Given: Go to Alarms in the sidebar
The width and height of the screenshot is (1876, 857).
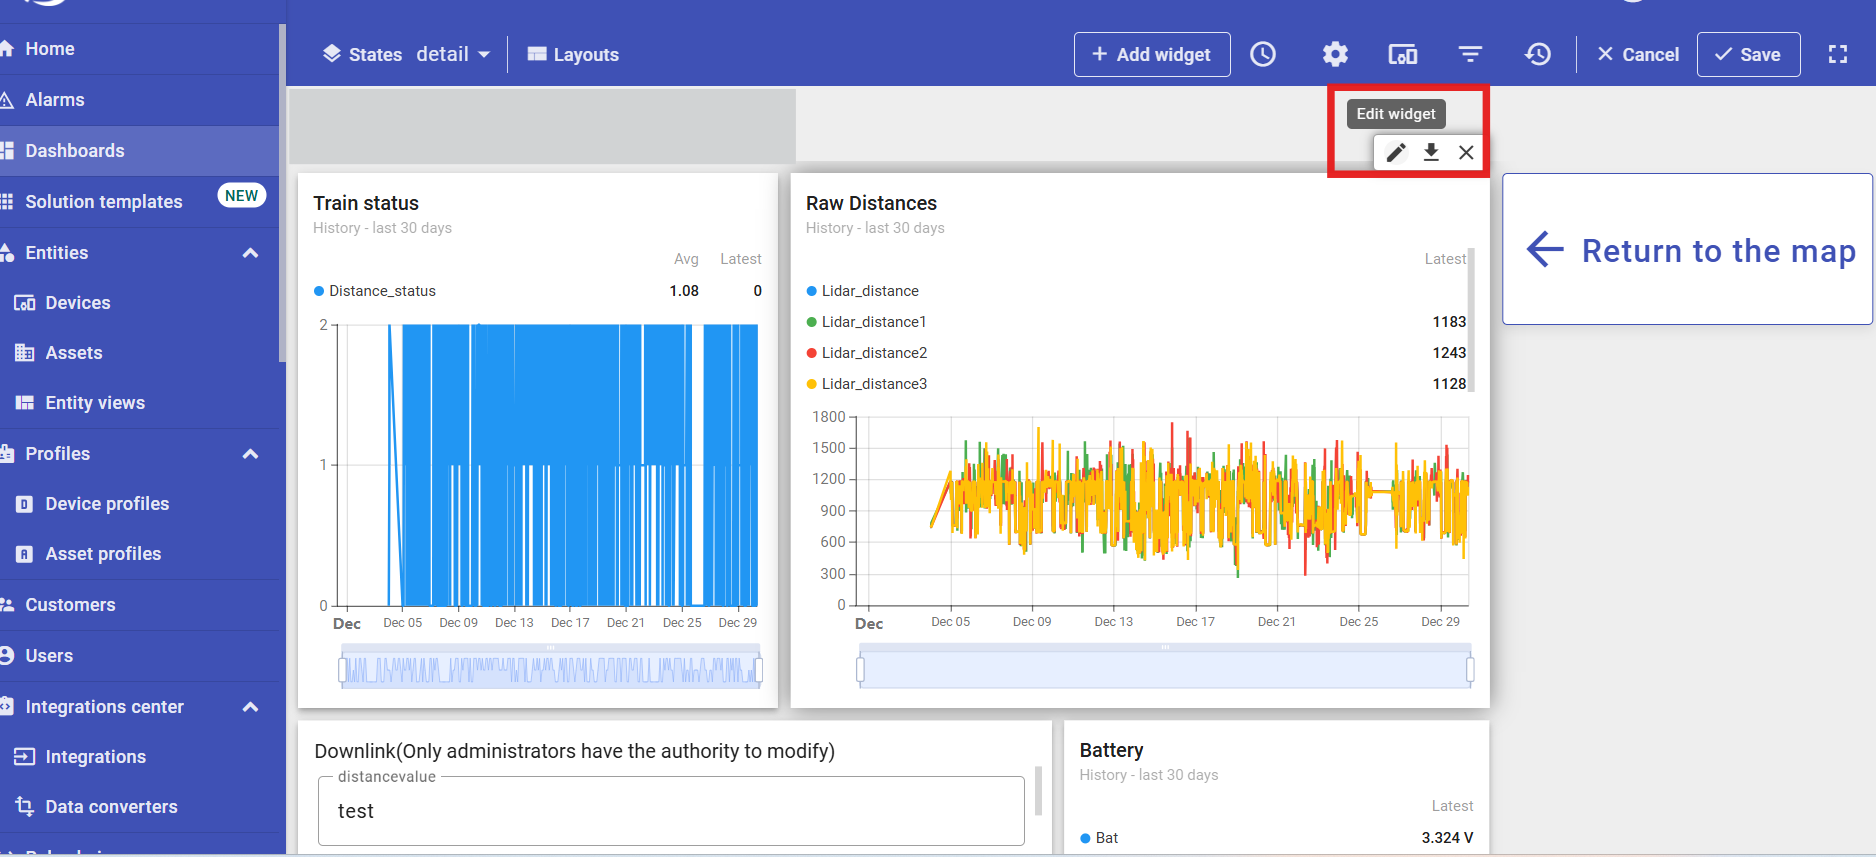Looking at the screenshot, I should (55, 100).
